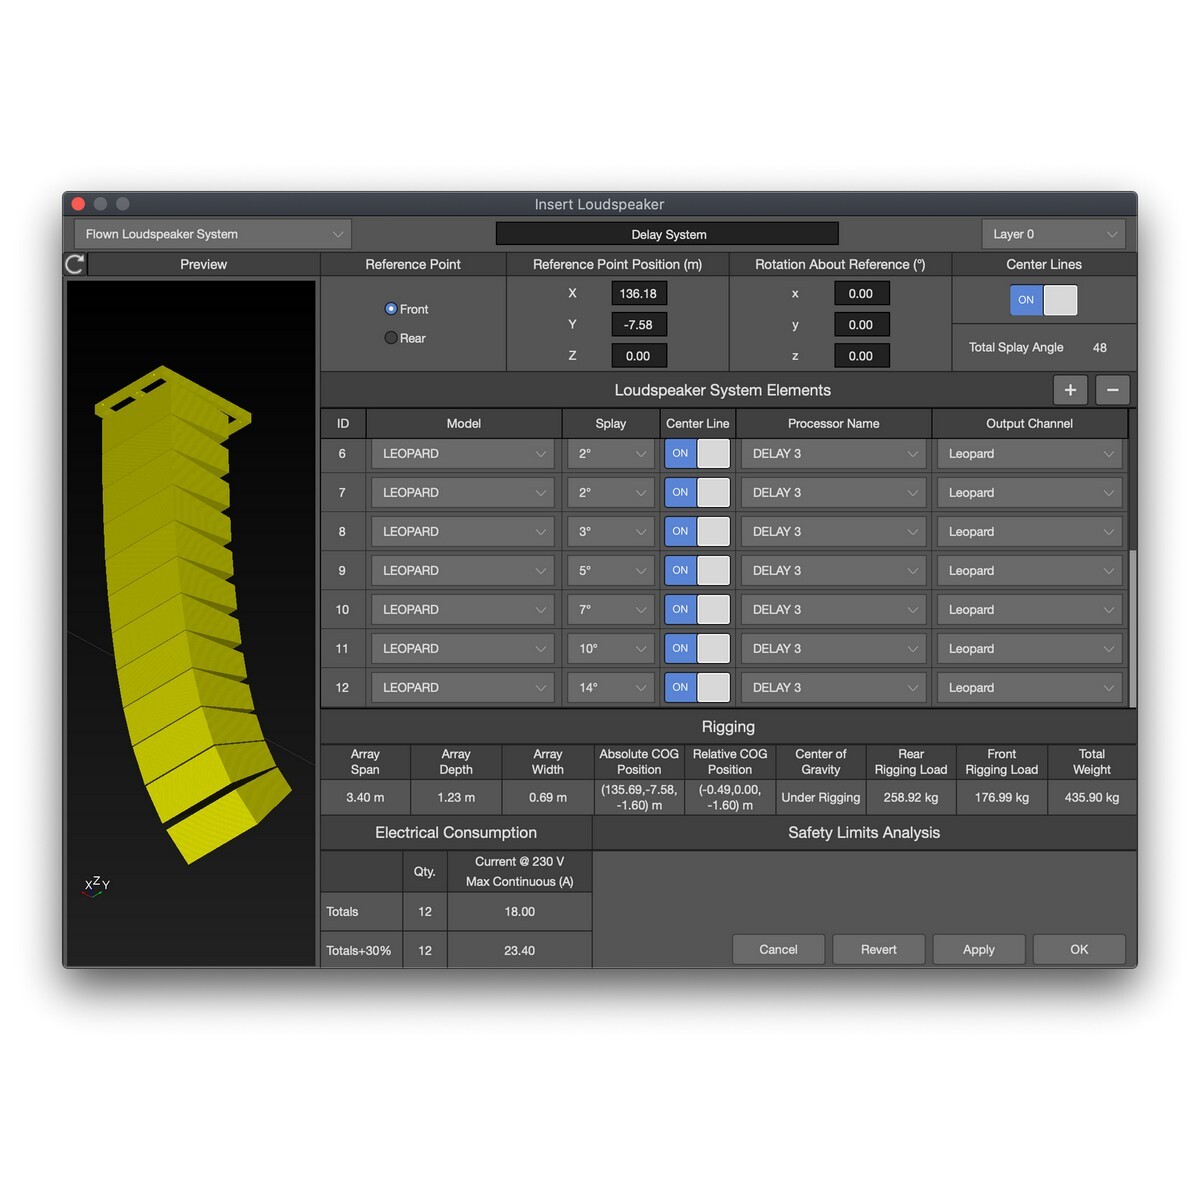Toggle Center Line for element 12
1200x1200 pixels.
[x=697, y=688]
